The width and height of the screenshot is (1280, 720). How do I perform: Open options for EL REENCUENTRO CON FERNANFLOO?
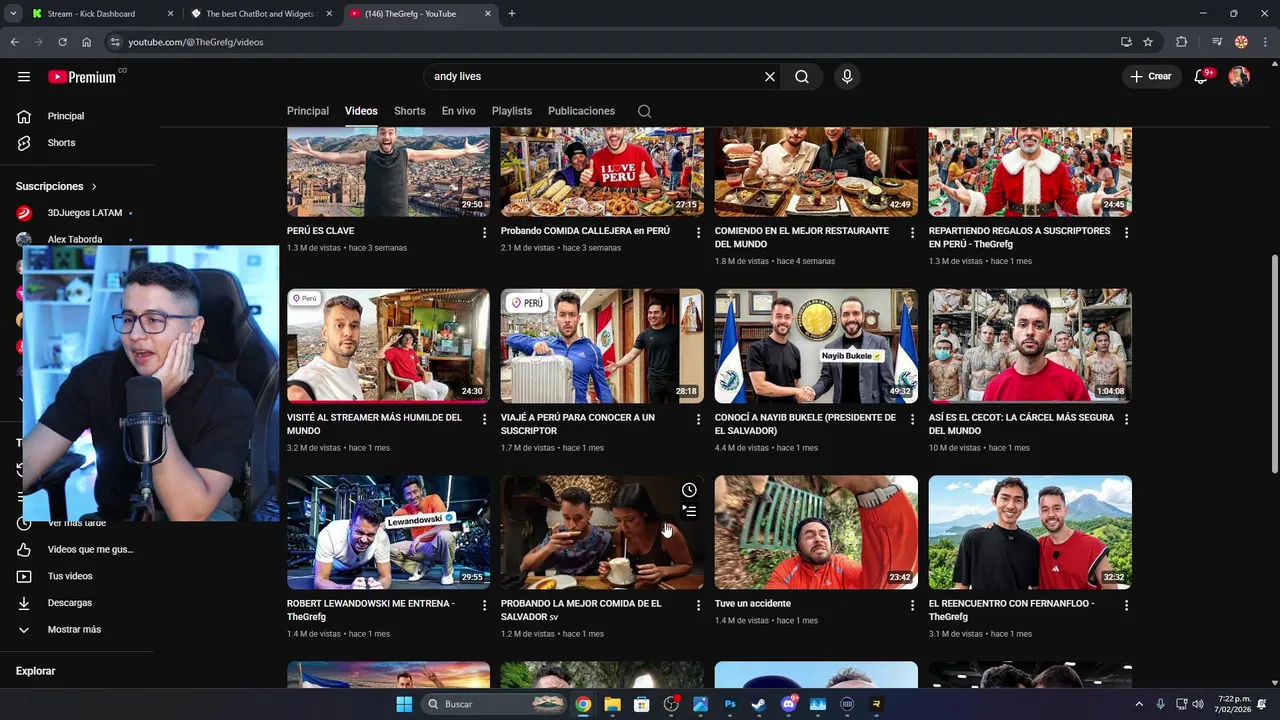pos(1126,605)
